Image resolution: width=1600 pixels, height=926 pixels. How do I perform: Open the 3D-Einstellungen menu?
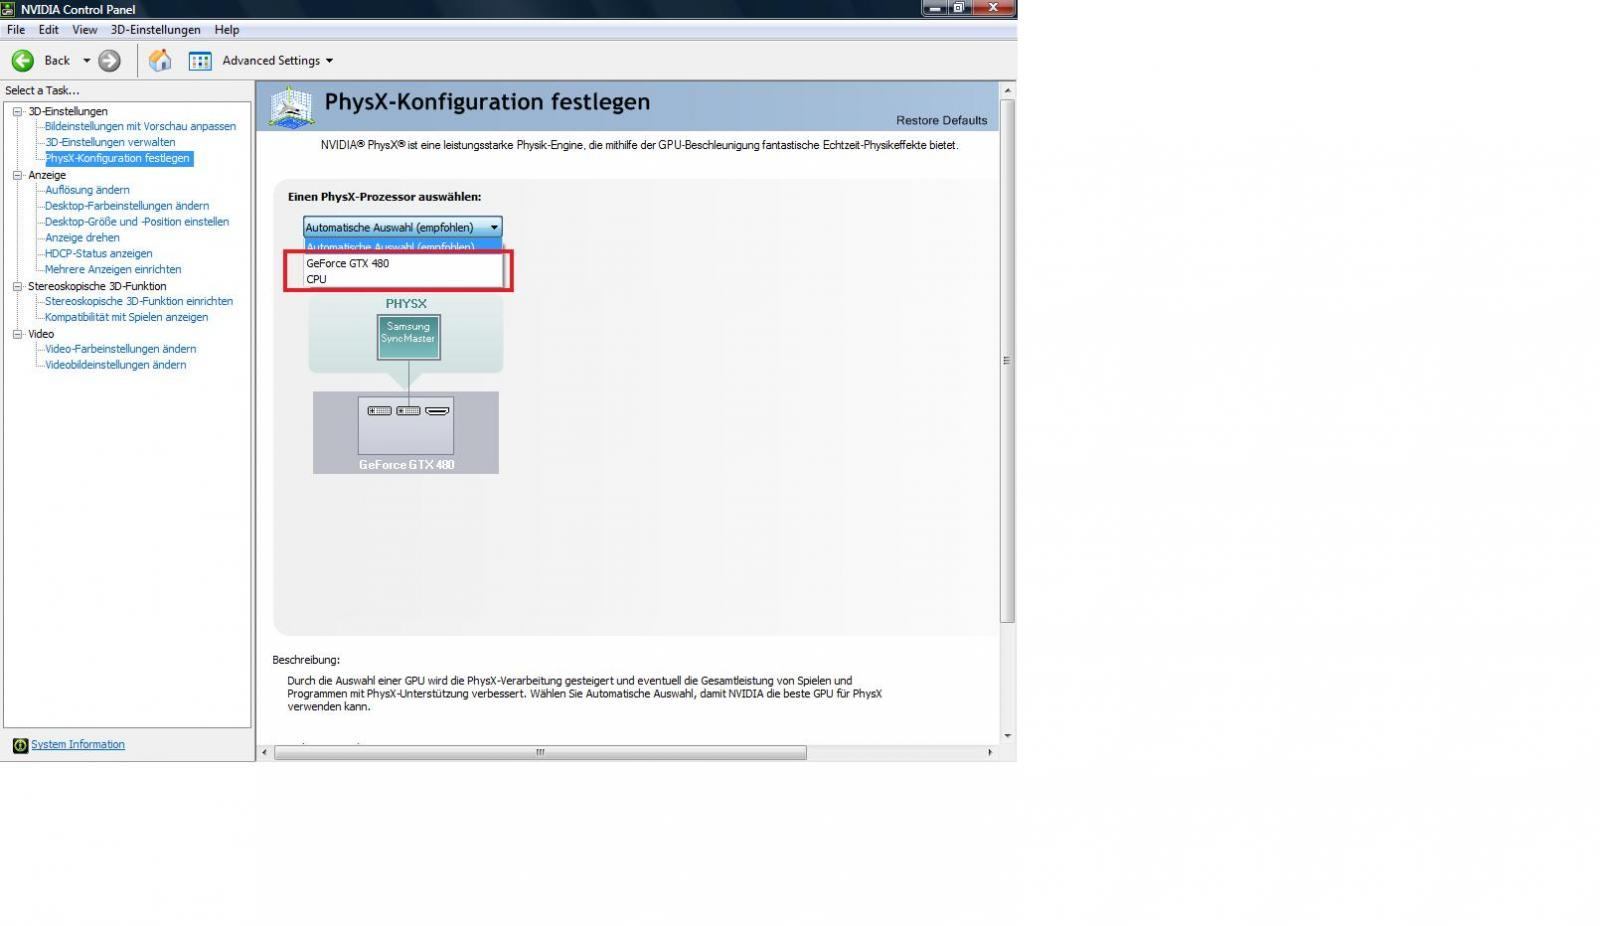coord(155,30)
